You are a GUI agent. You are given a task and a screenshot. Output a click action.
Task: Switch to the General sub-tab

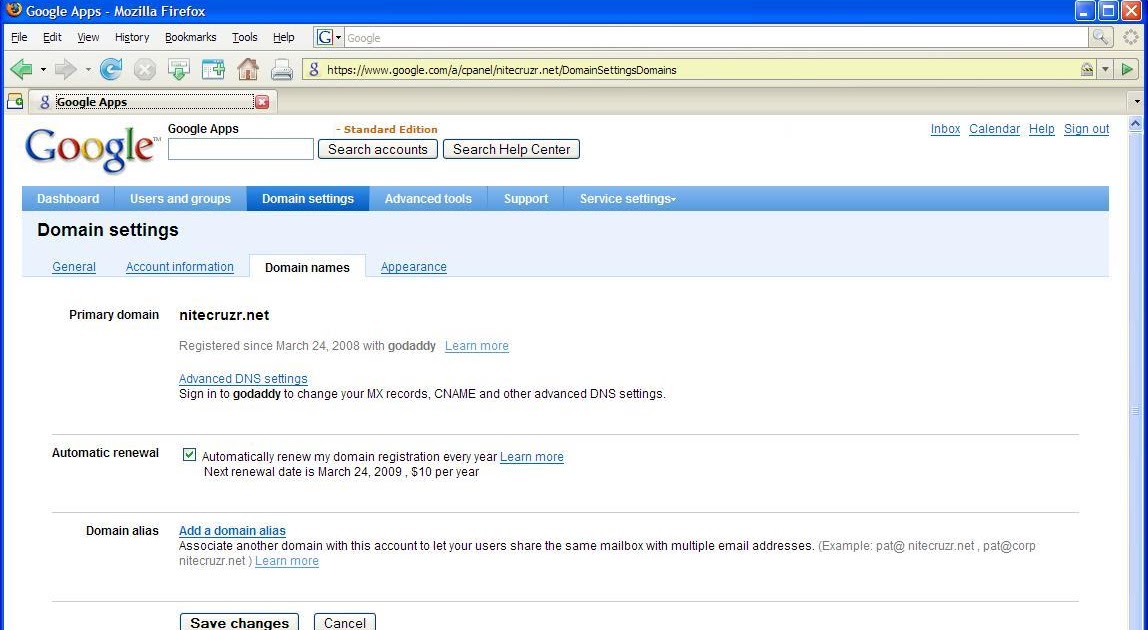click(74, 267)
